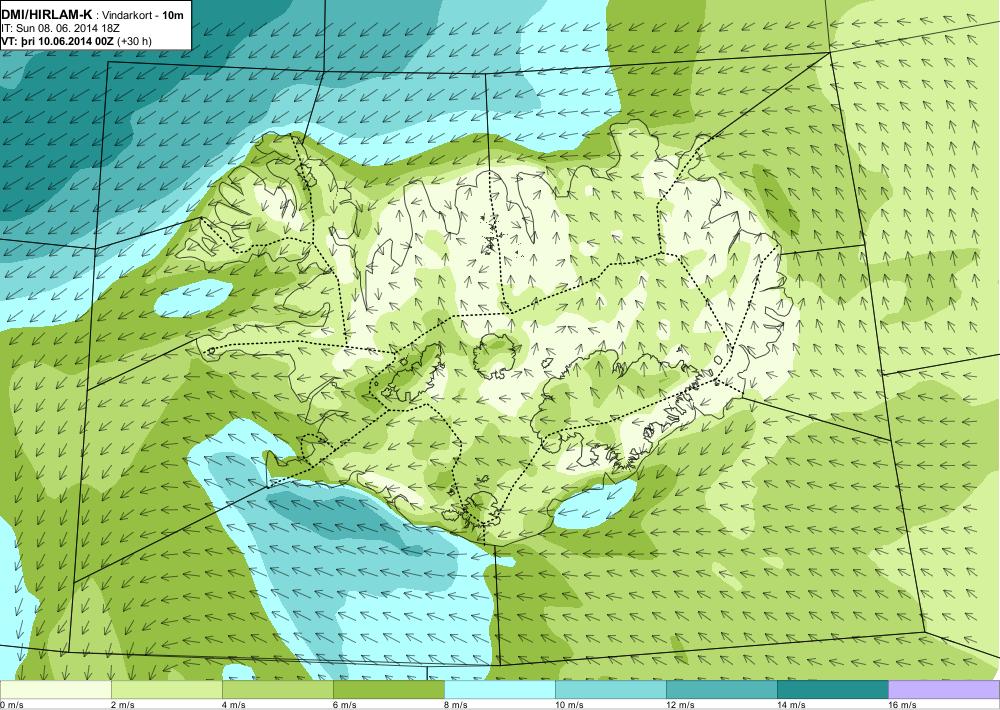Click the '10 m/s' legend label
This screenshot has height=710, width=1000.
point(570,704)
